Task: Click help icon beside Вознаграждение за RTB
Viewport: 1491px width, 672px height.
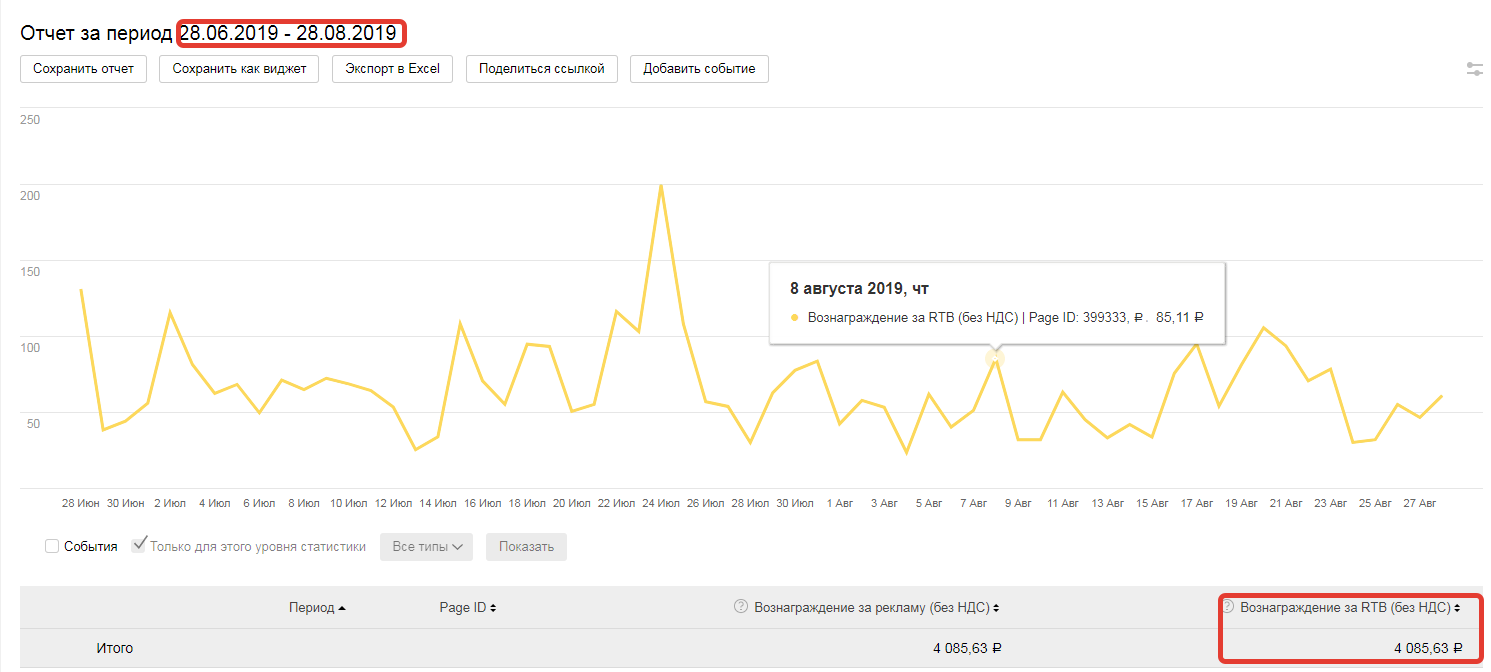Action: pos(1228,606)
